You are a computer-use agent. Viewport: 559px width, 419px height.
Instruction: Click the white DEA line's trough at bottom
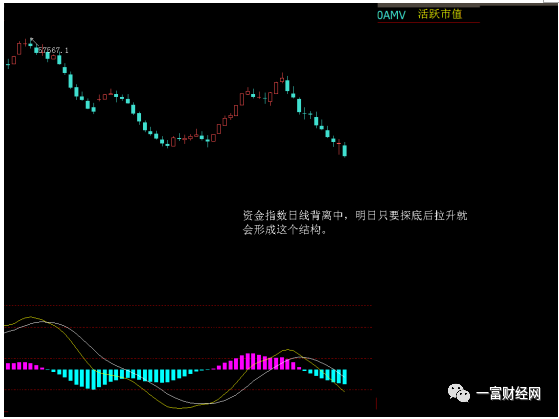203,403
